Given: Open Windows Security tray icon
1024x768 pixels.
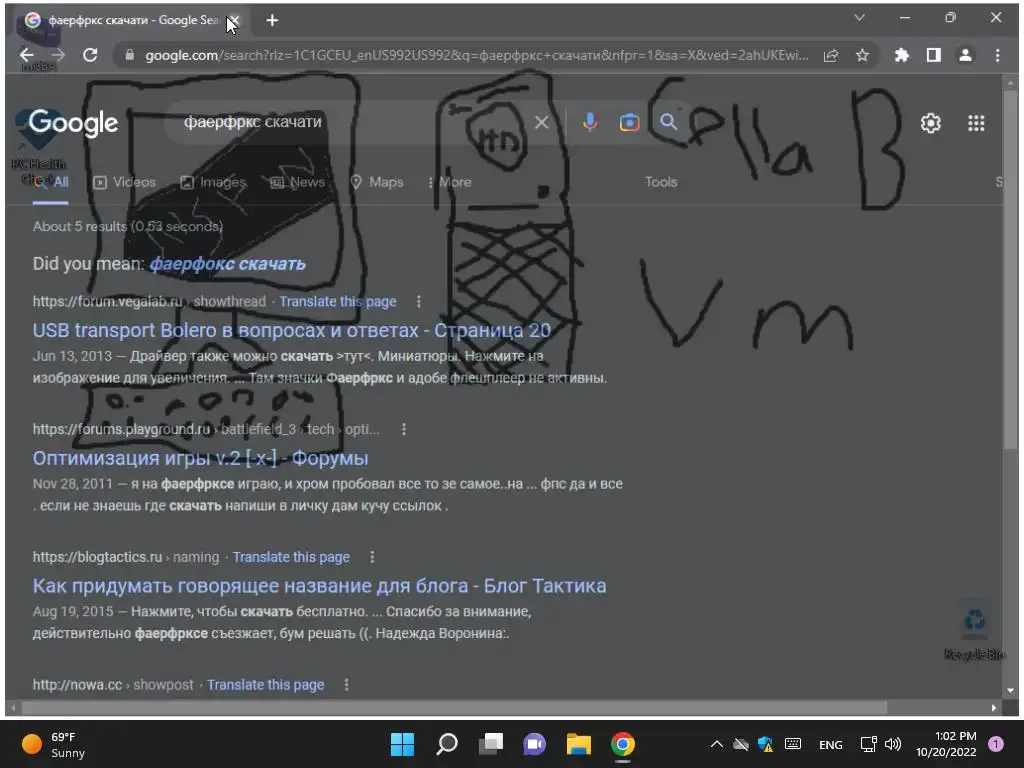Looking at the screenshot, I should click(765, 744).
